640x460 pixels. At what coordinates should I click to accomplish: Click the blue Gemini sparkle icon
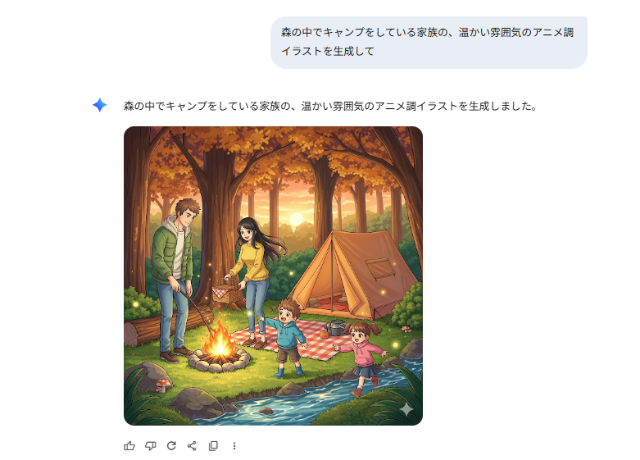tap(100, 105)
